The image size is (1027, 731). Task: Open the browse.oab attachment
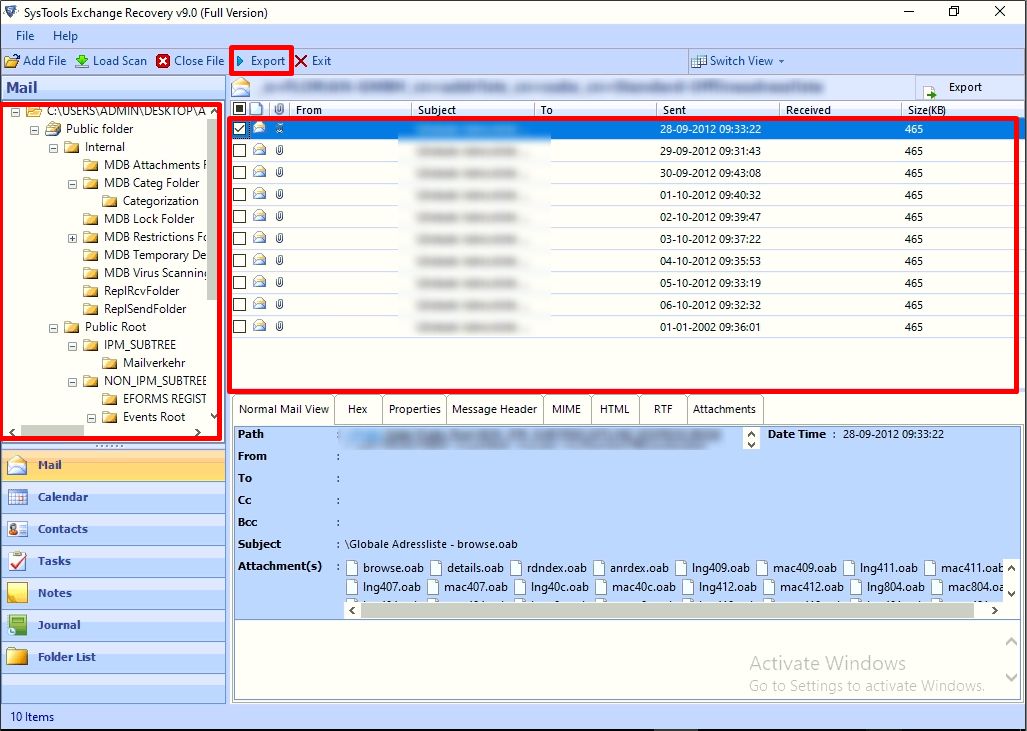[x=385, y=568]
